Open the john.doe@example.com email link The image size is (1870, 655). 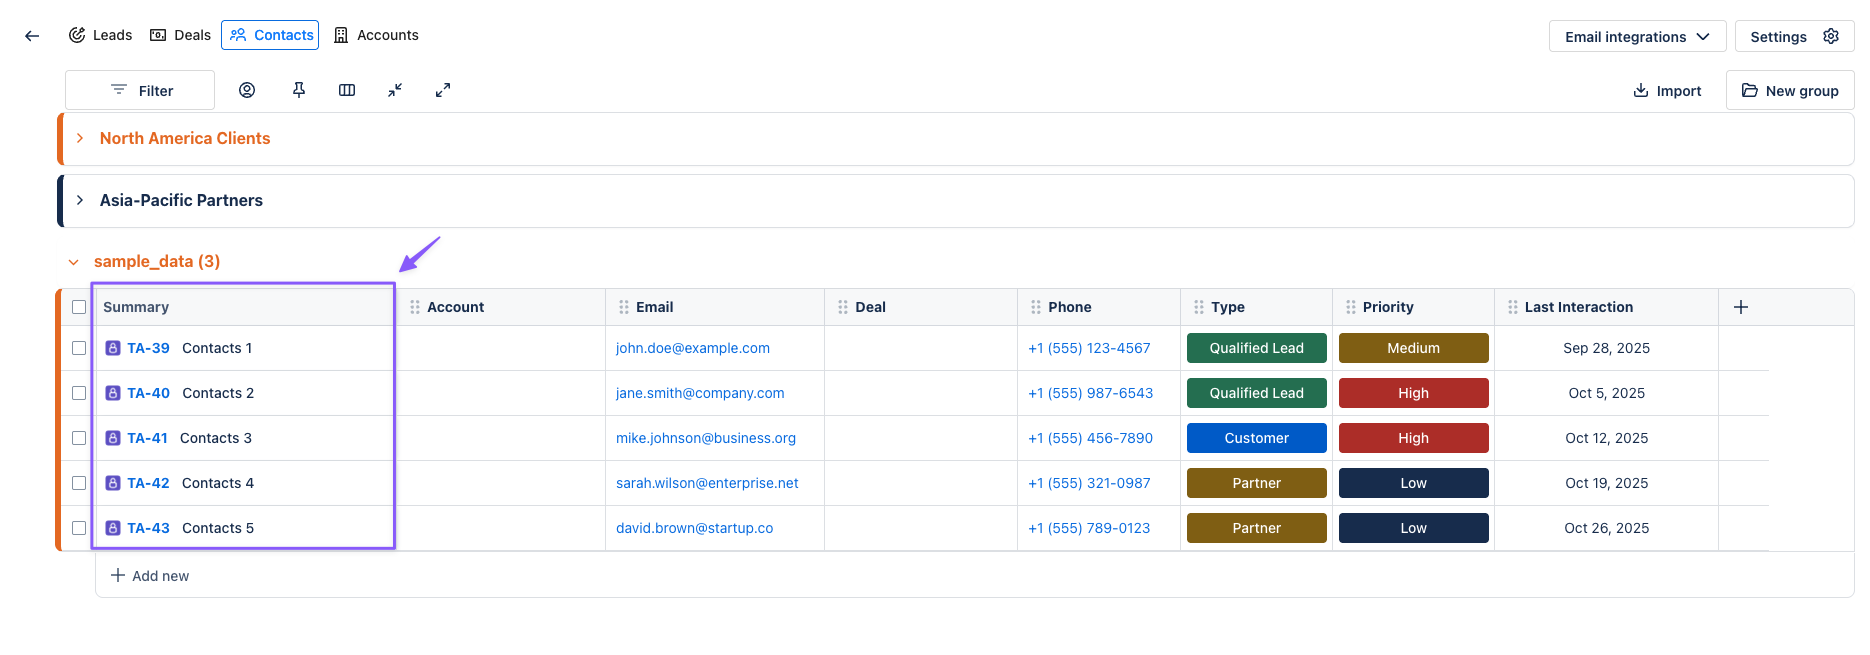click(693, 348)
